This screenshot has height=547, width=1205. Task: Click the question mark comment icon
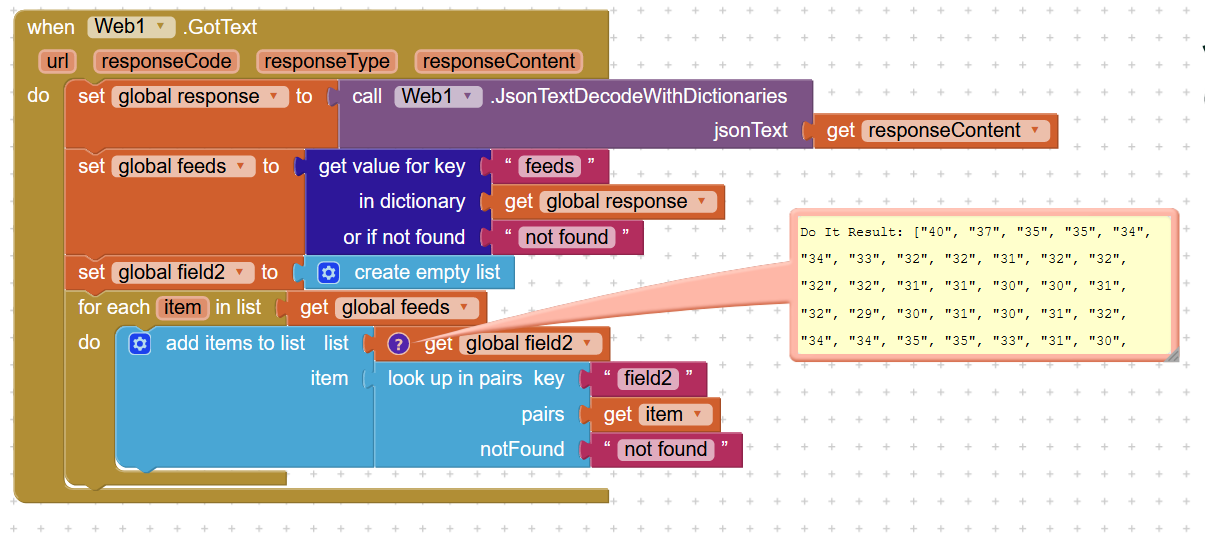tap(398, 344)
